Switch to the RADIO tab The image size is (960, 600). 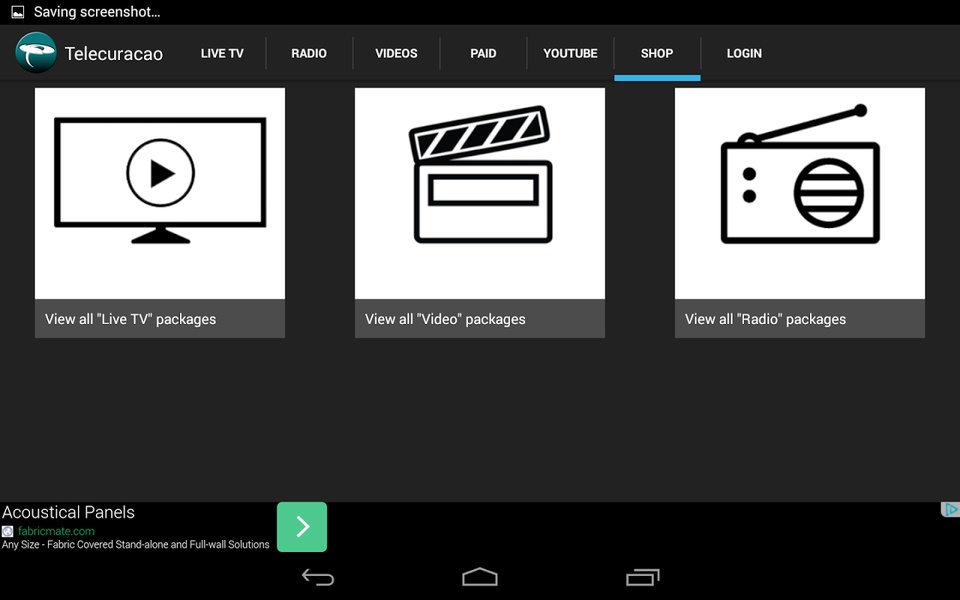pyautogui.click(x=309, y=53)
